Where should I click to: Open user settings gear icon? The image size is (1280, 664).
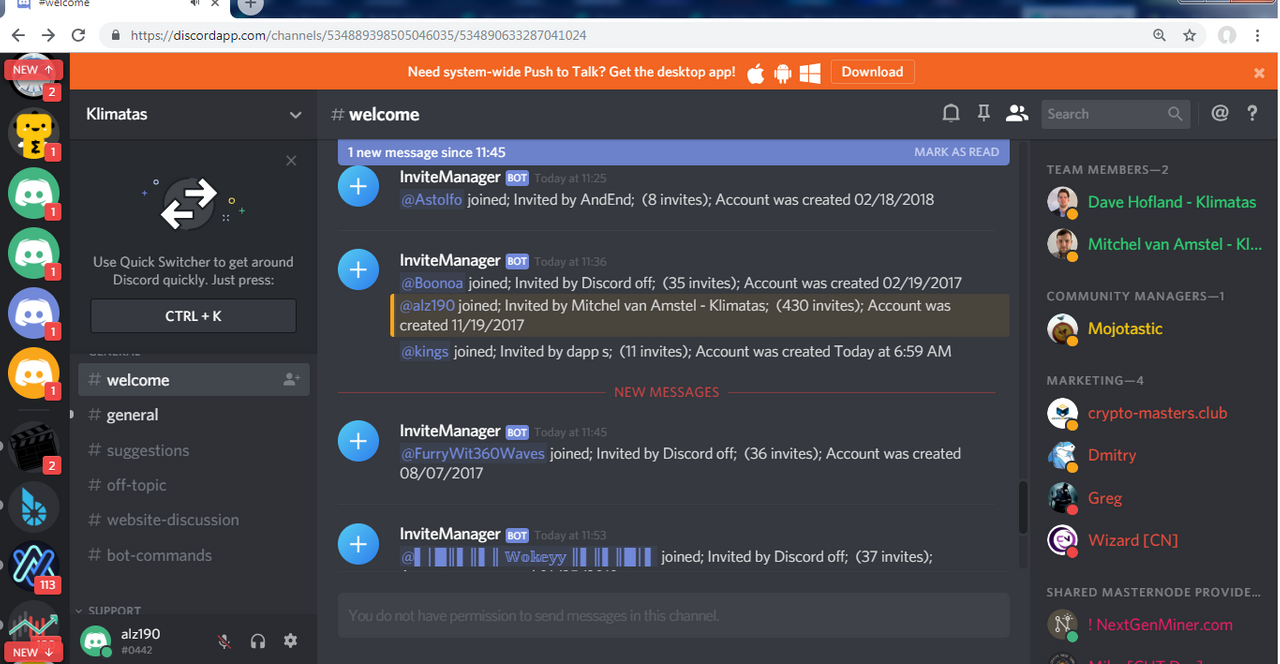pyautogui.click(x=290, y=641)
